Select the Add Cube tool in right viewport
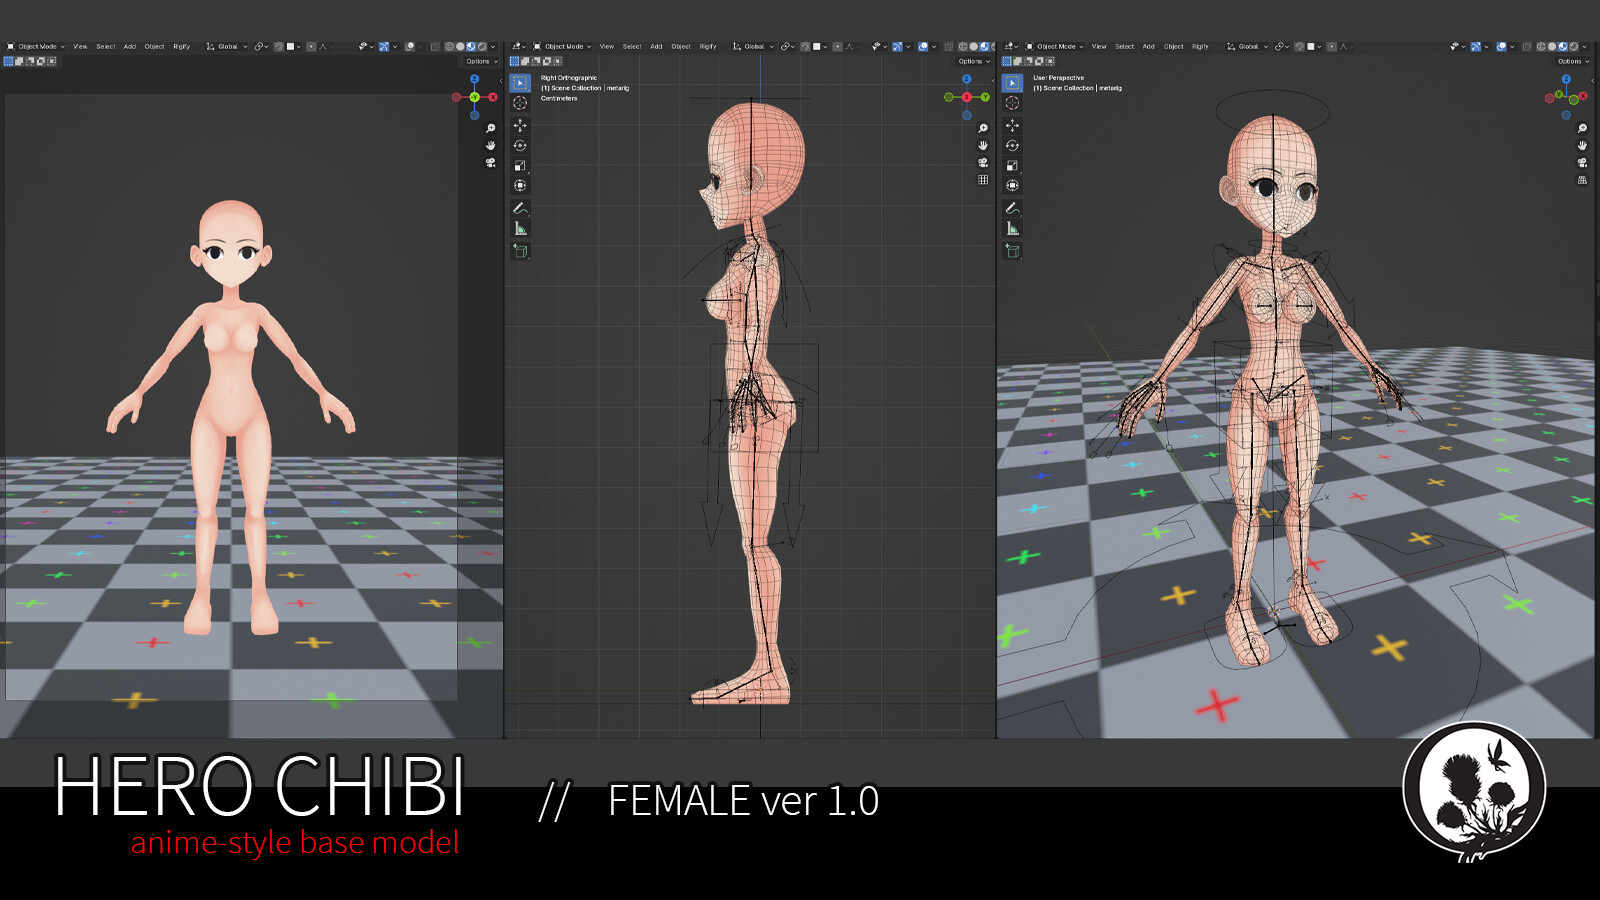 pos(1012,251)
